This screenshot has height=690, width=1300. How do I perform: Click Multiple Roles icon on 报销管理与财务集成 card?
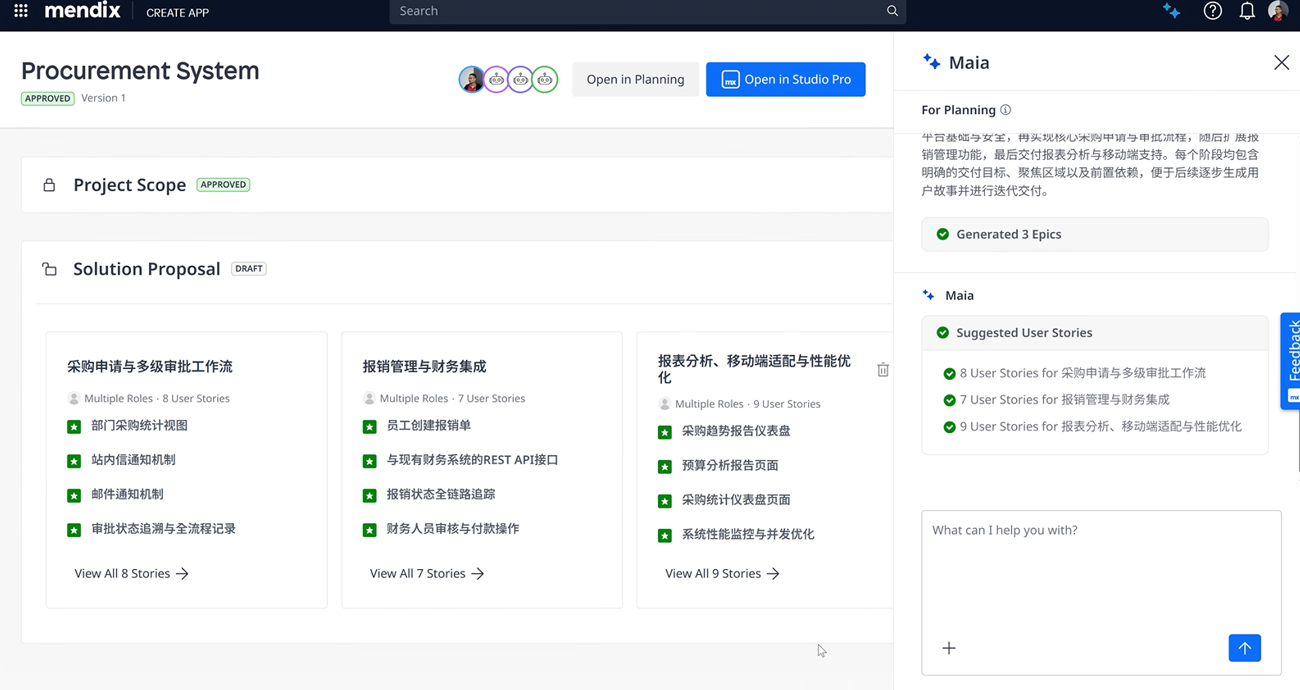click(x=369, y=398)
